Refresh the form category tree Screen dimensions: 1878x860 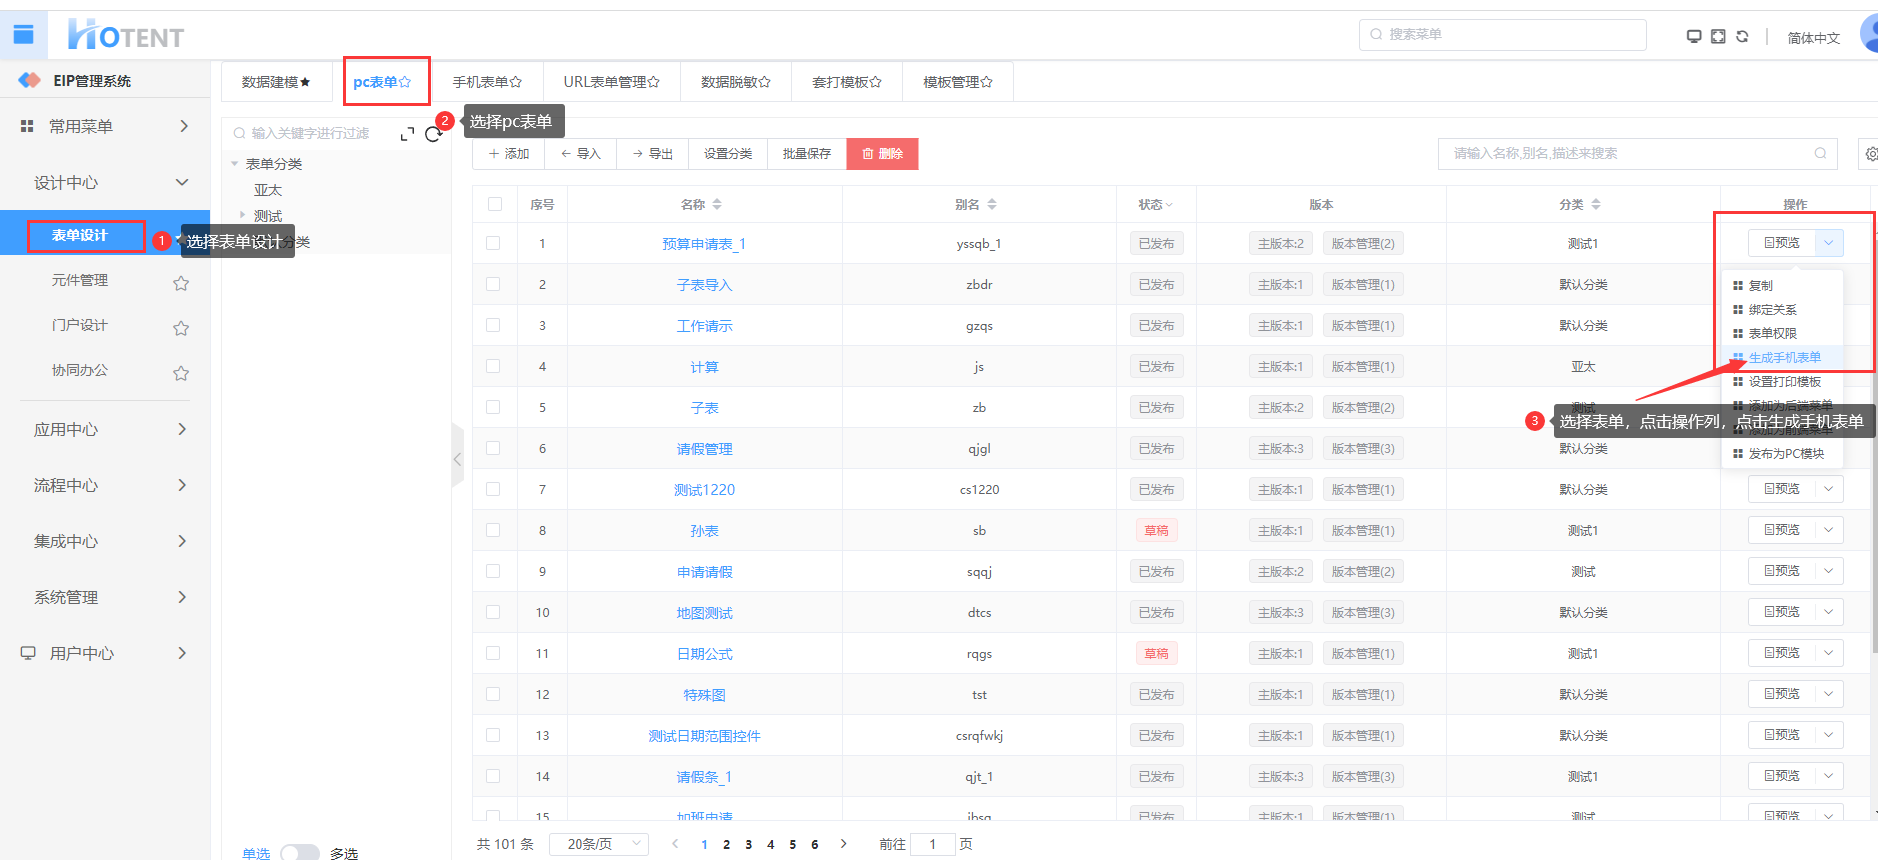tap(433, 134)
